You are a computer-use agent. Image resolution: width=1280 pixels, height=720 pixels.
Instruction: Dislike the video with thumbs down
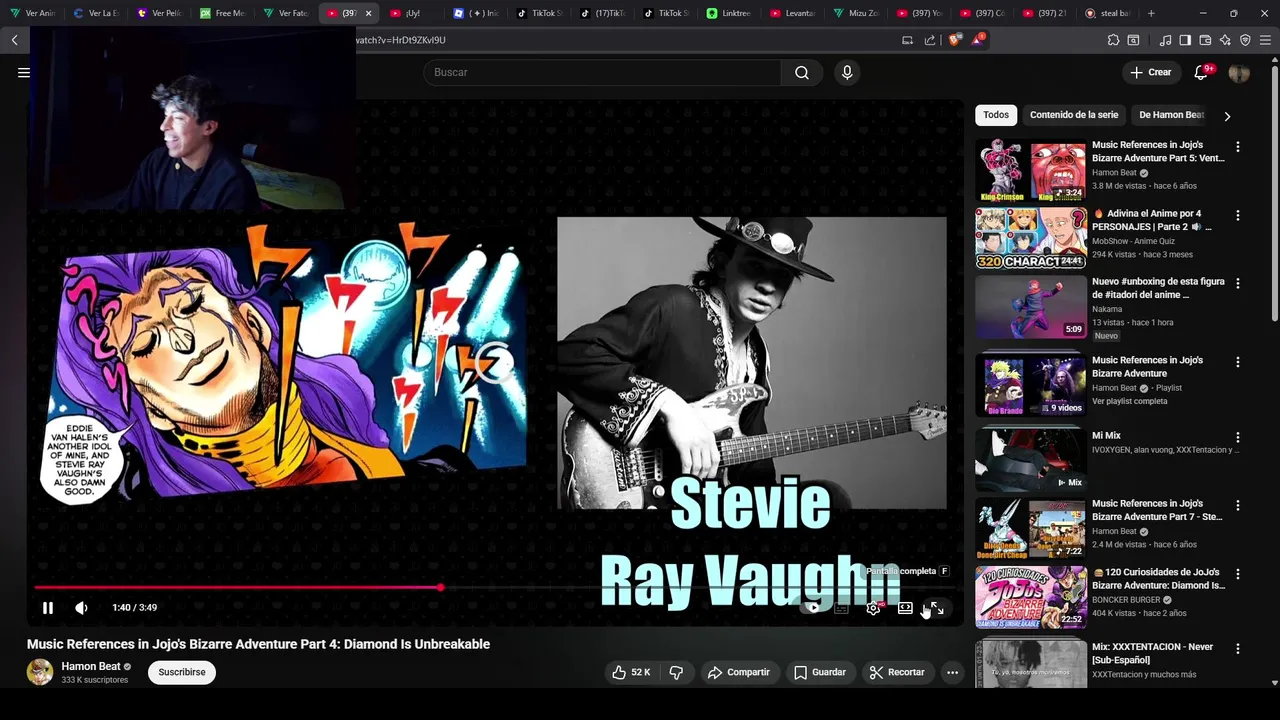pyautogui.click(x=676, y=673)
